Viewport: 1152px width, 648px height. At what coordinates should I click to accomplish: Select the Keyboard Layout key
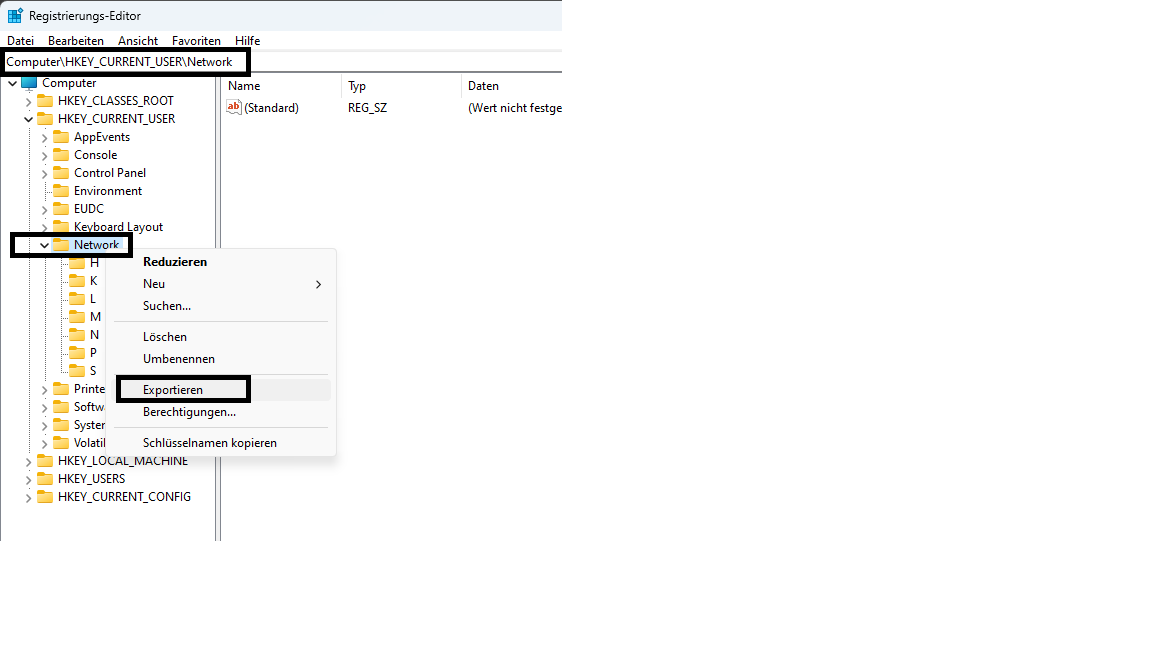[x=118, y=227]
